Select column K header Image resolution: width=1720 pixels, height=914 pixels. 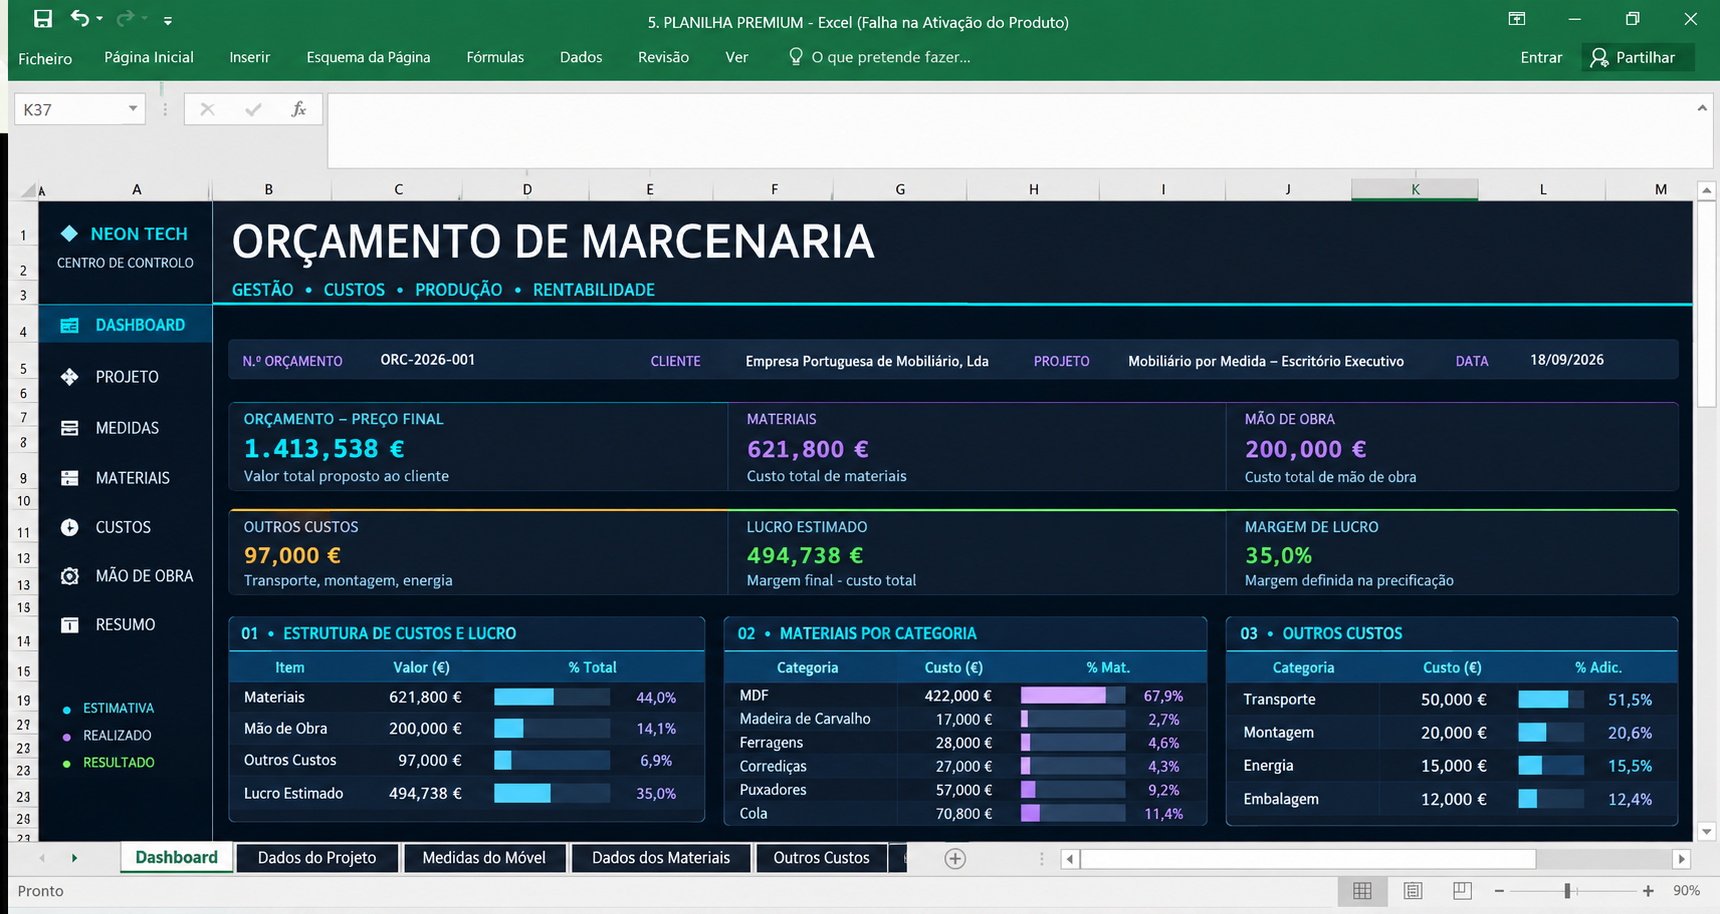(1415, 189)
